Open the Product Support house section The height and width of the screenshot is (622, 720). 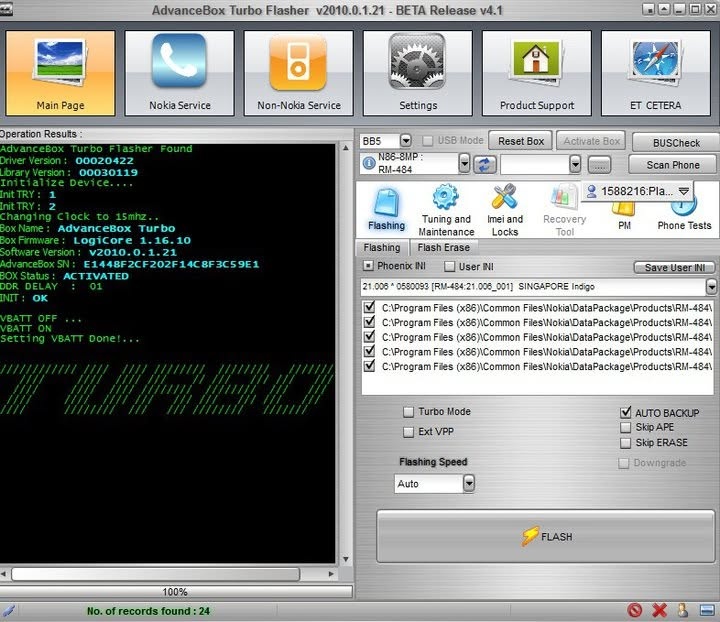coord(537,73)
